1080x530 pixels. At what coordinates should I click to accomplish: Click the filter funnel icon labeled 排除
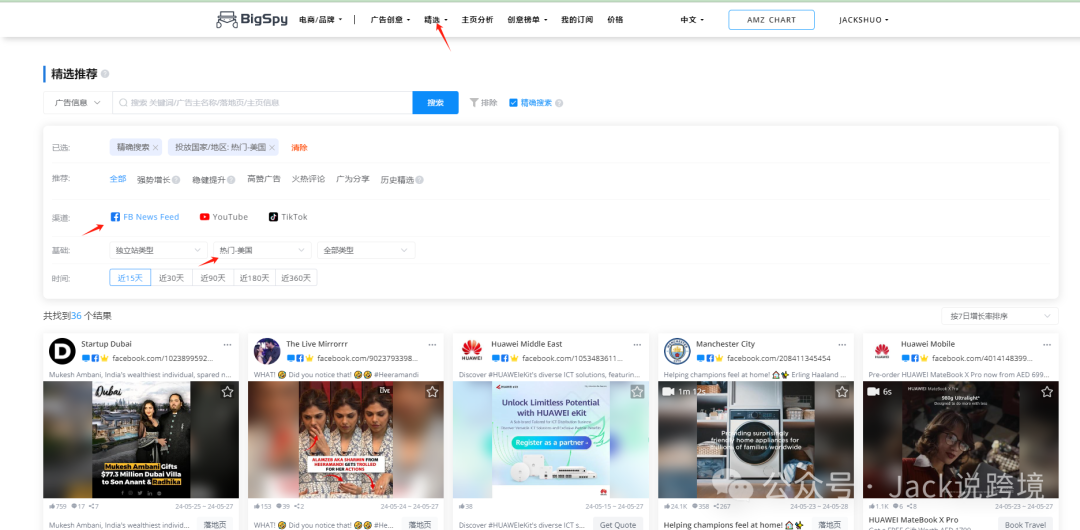pos(475,103)
